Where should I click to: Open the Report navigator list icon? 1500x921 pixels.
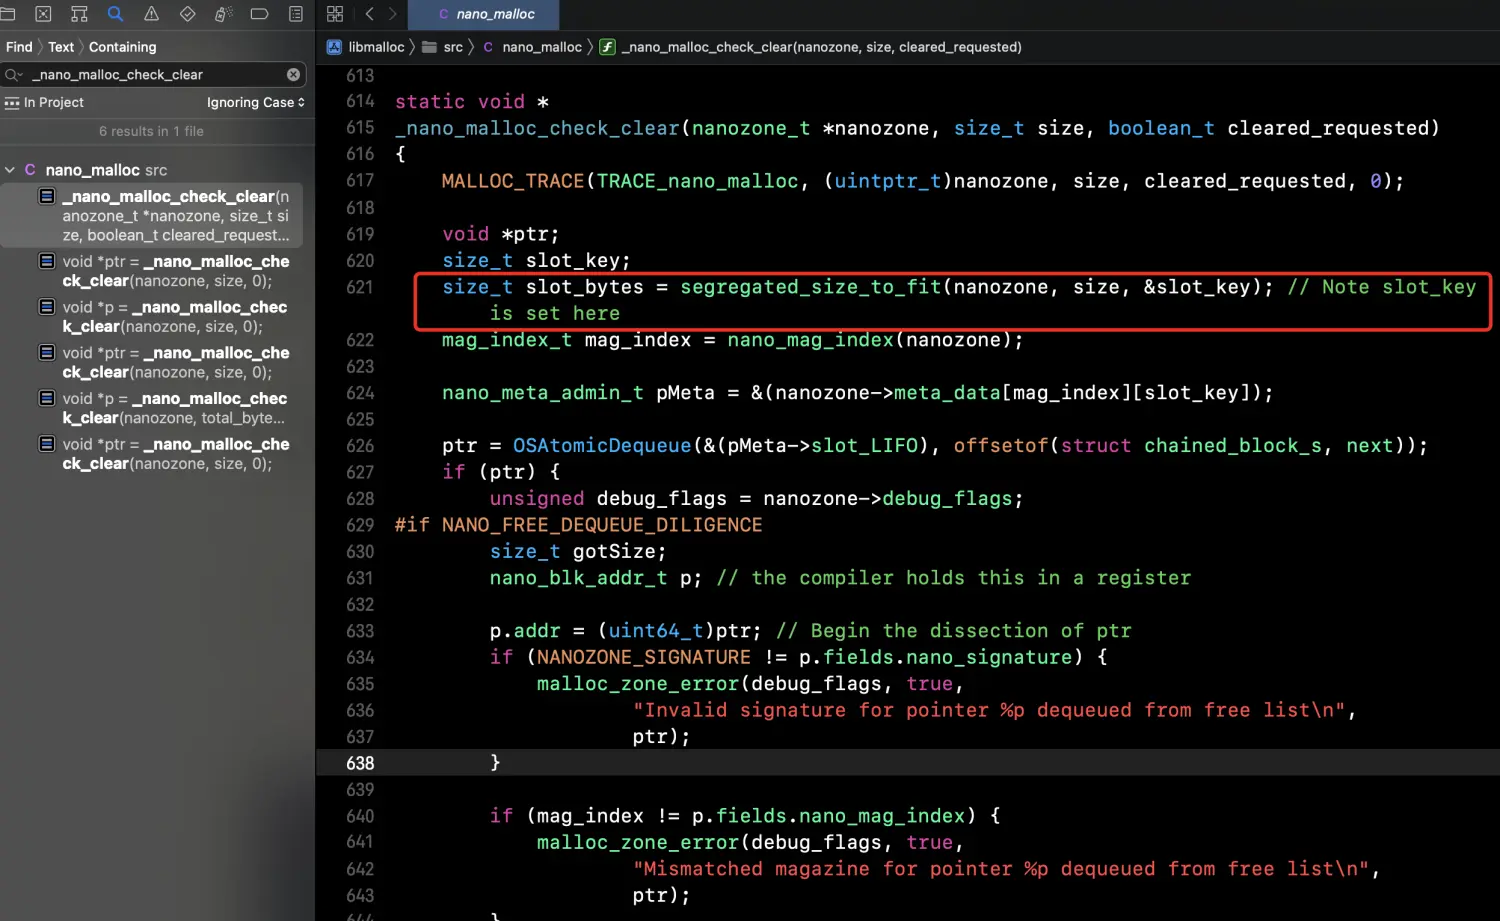[x=295, y=14]
